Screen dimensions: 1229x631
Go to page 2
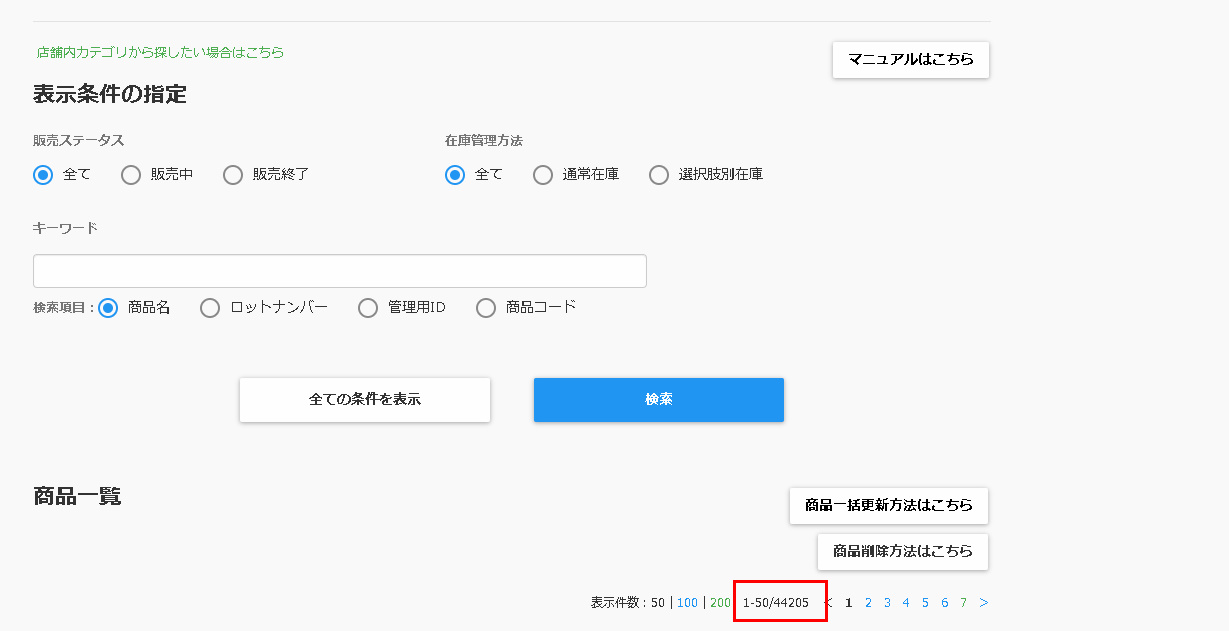tap(868, 603)
